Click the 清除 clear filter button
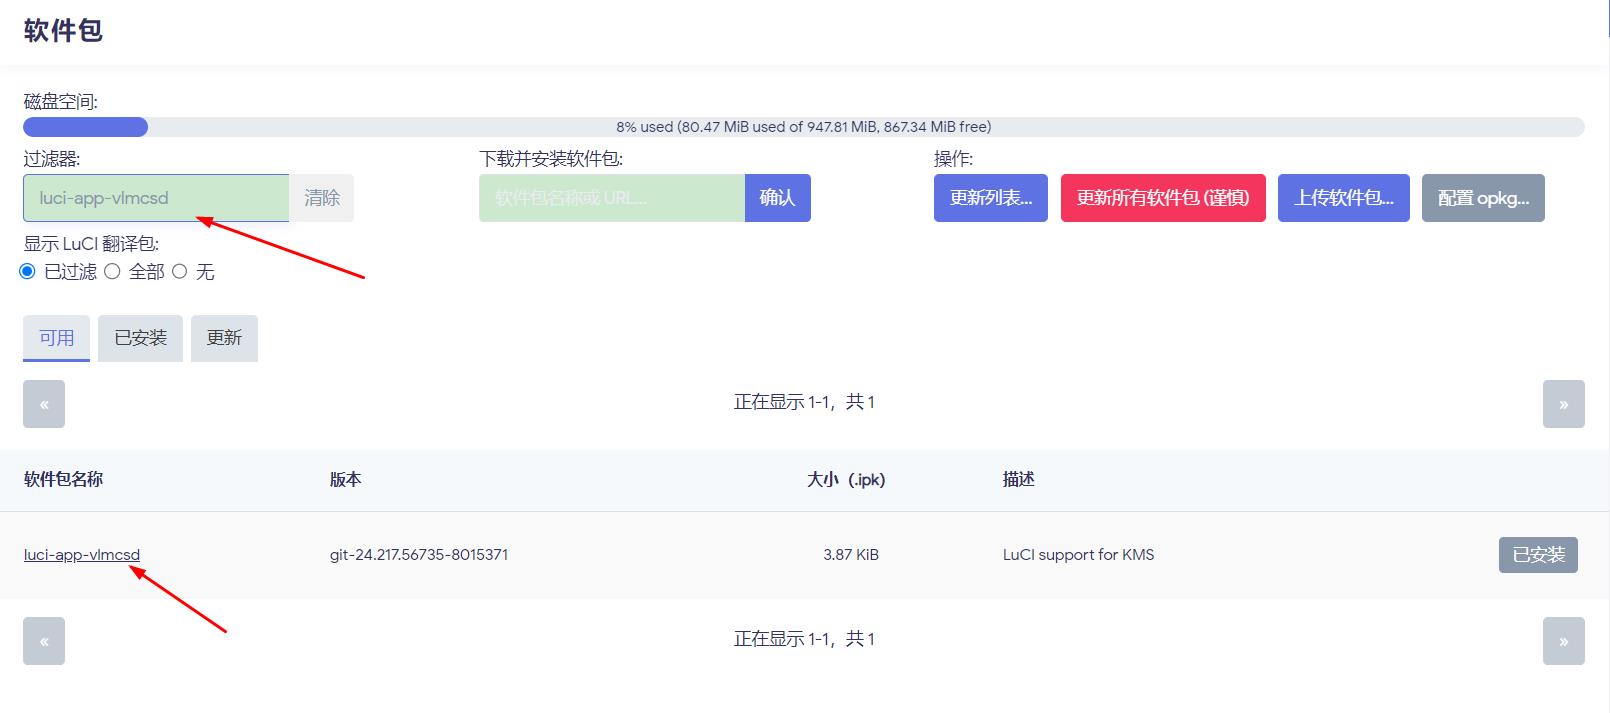1610x713 pixels. [322, 198]
